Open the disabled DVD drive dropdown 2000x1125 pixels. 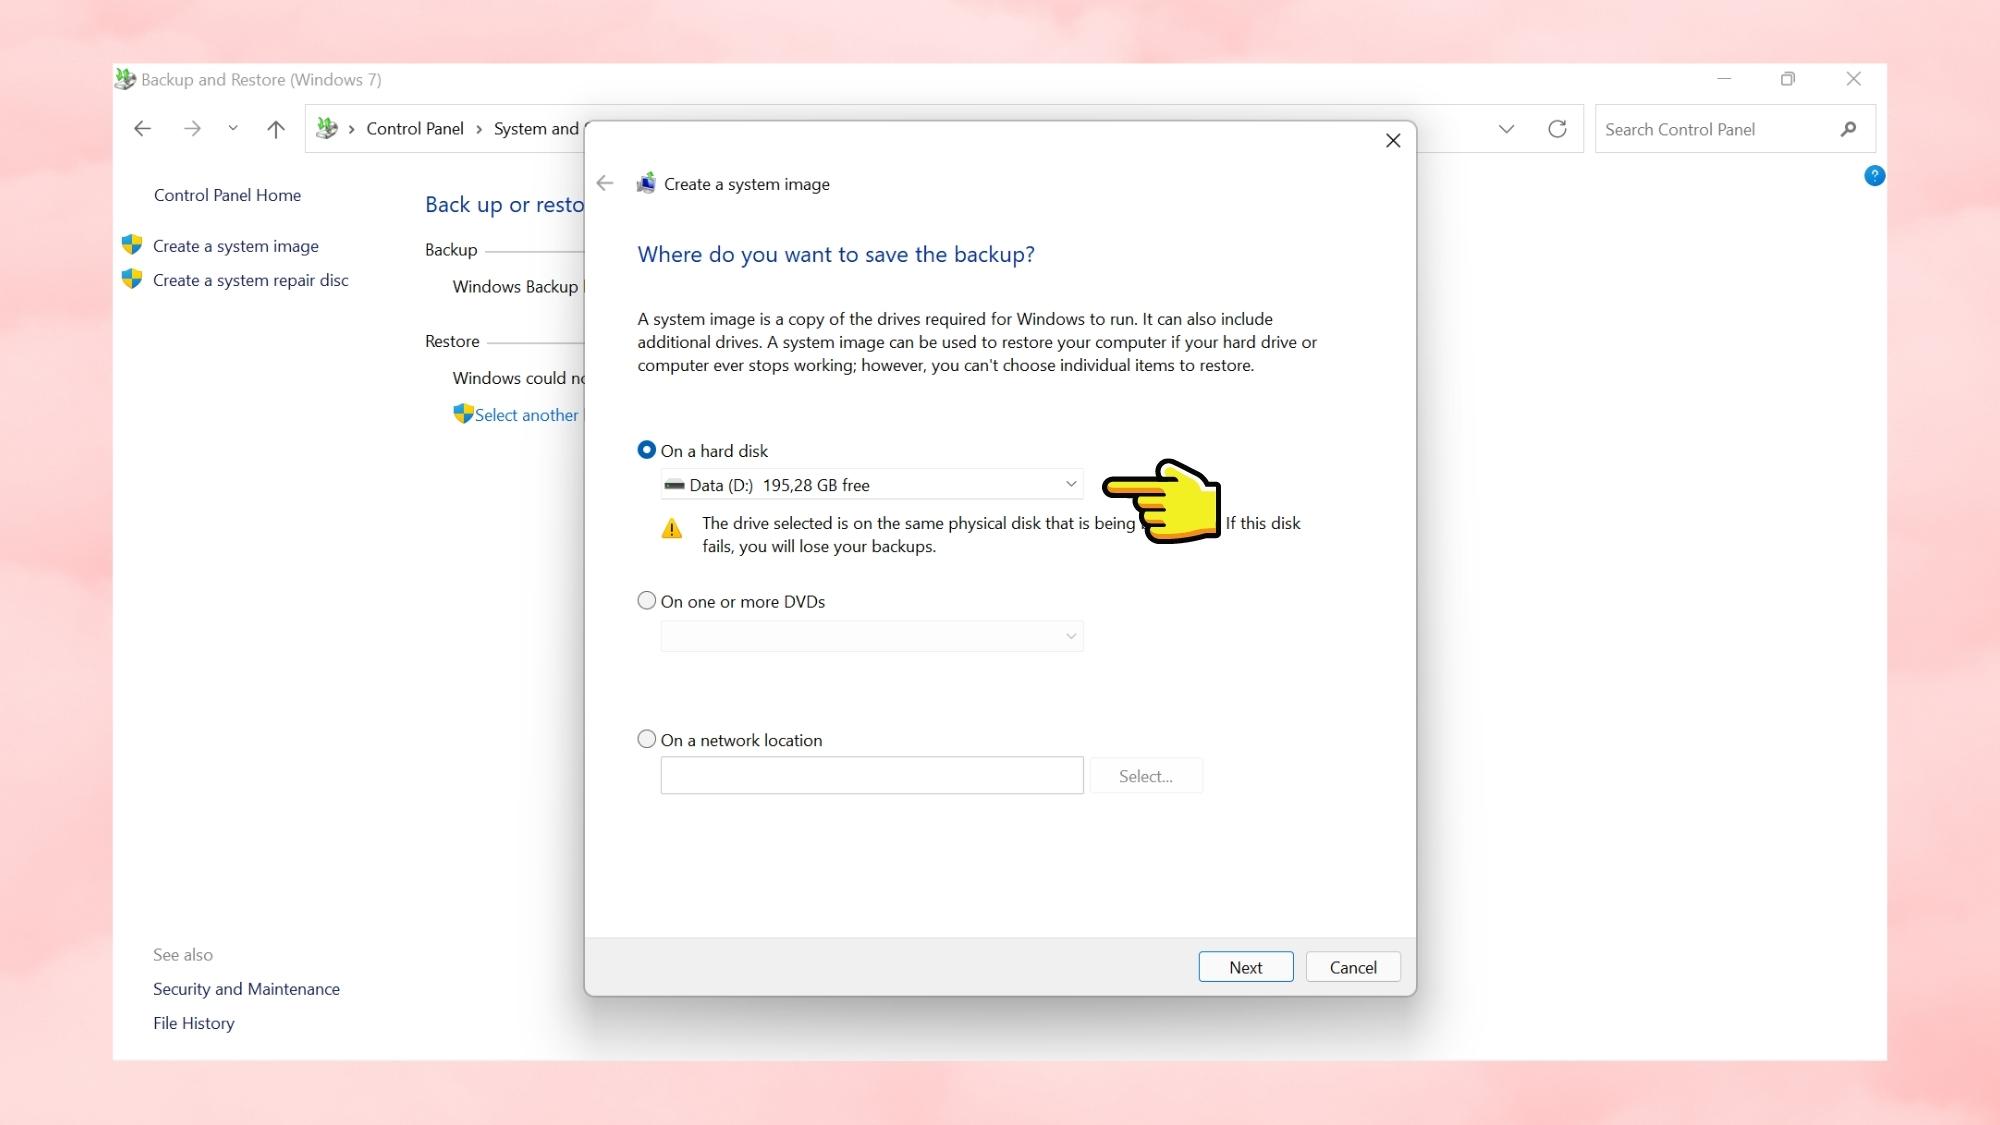tap(871, 636)
